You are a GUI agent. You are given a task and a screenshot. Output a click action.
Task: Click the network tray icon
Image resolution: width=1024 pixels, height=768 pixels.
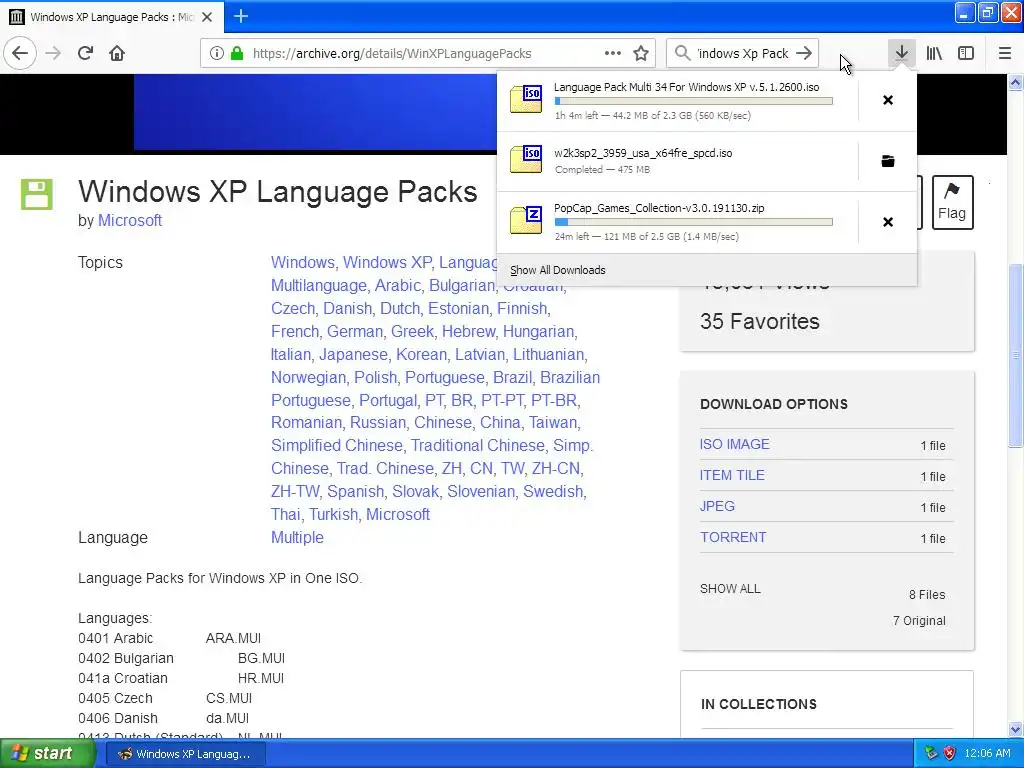(x=931, y=753)
